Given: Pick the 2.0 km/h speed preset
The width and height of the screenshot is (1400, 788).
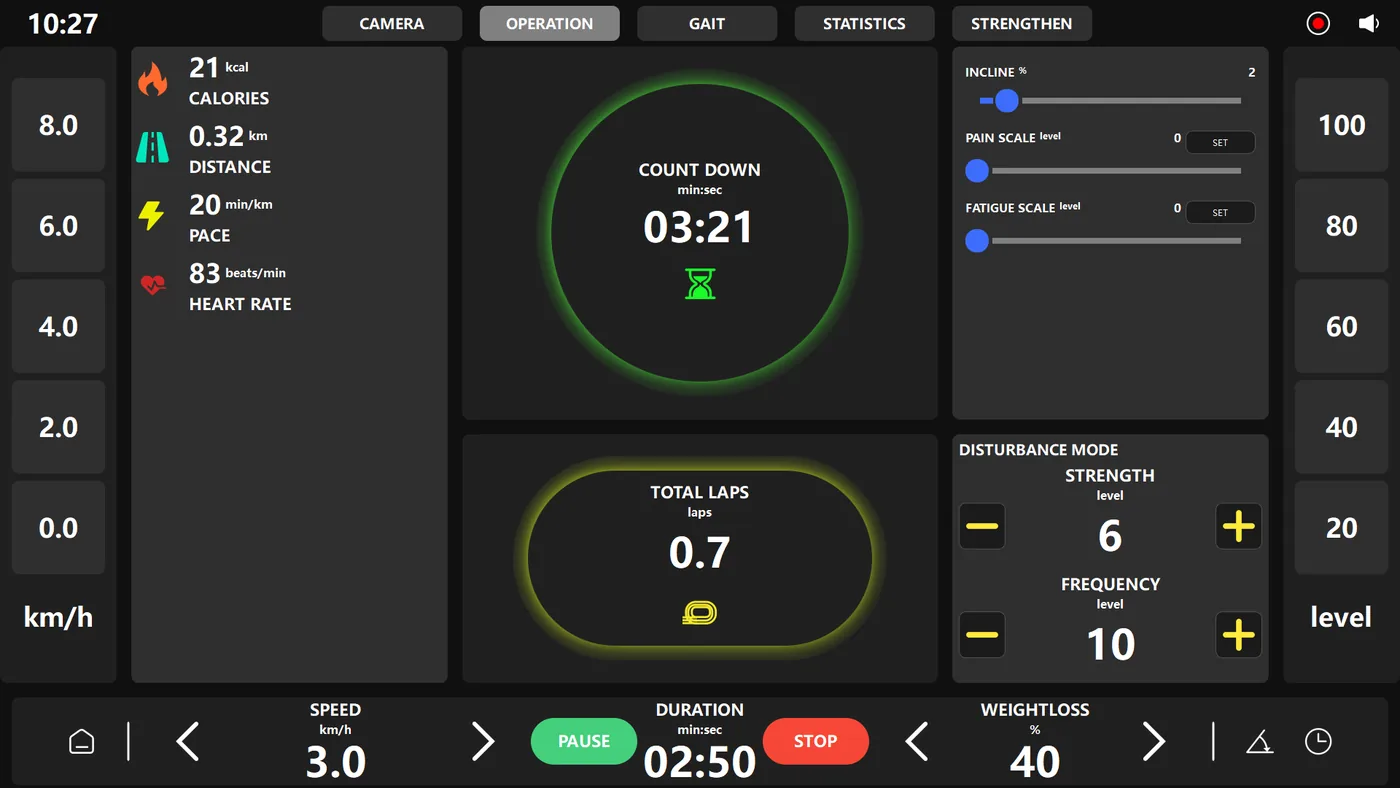Looking at the screenshot, I should pyautogui.click(x=58, y=427).
